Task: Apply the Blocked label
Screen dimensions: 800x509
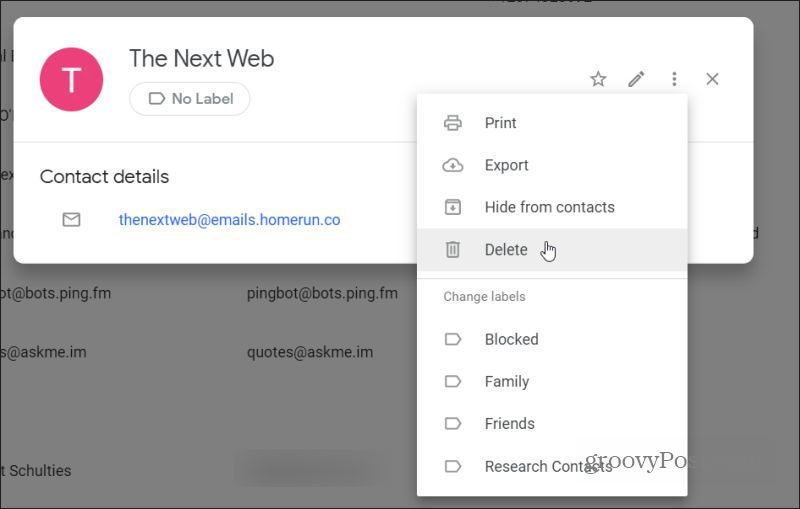Action: [x=552, y=339]
